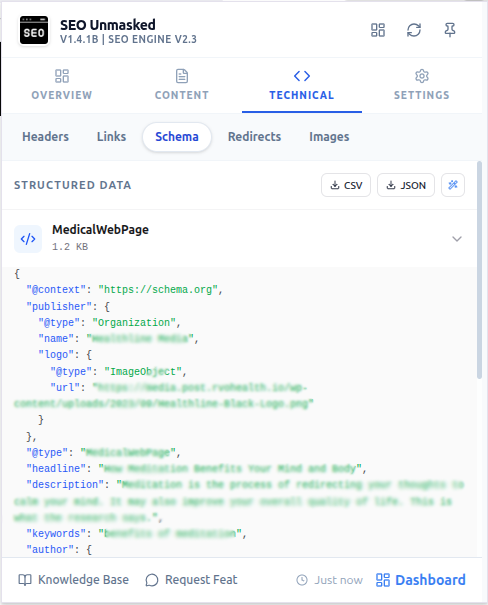
Task: Open the Settings tab
Action: pyautogui.click(x=422, y=85)
